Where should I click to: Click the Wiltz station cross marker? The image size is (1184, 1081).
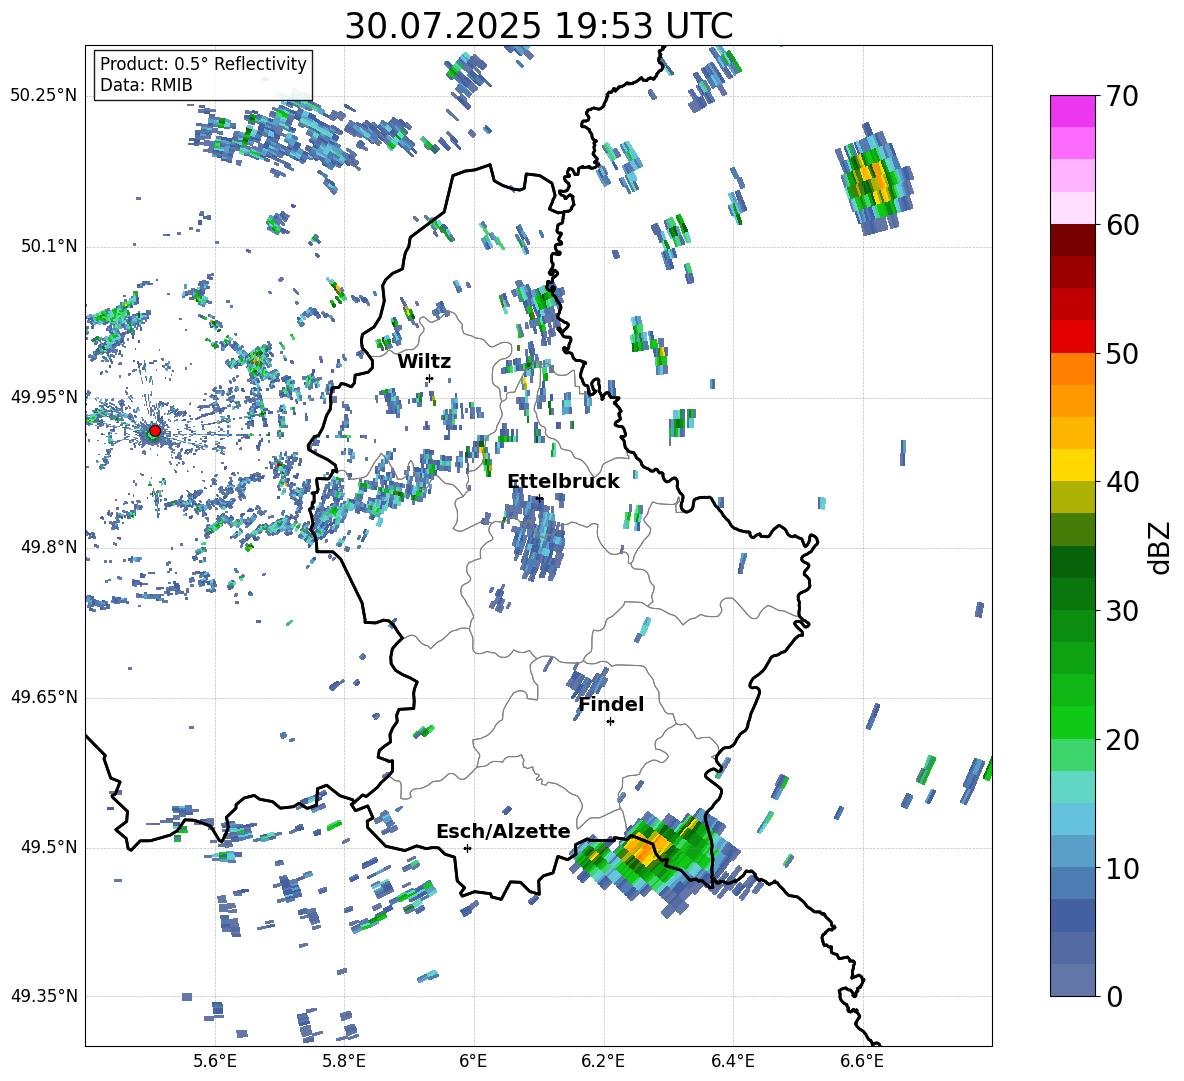[430, 378]
